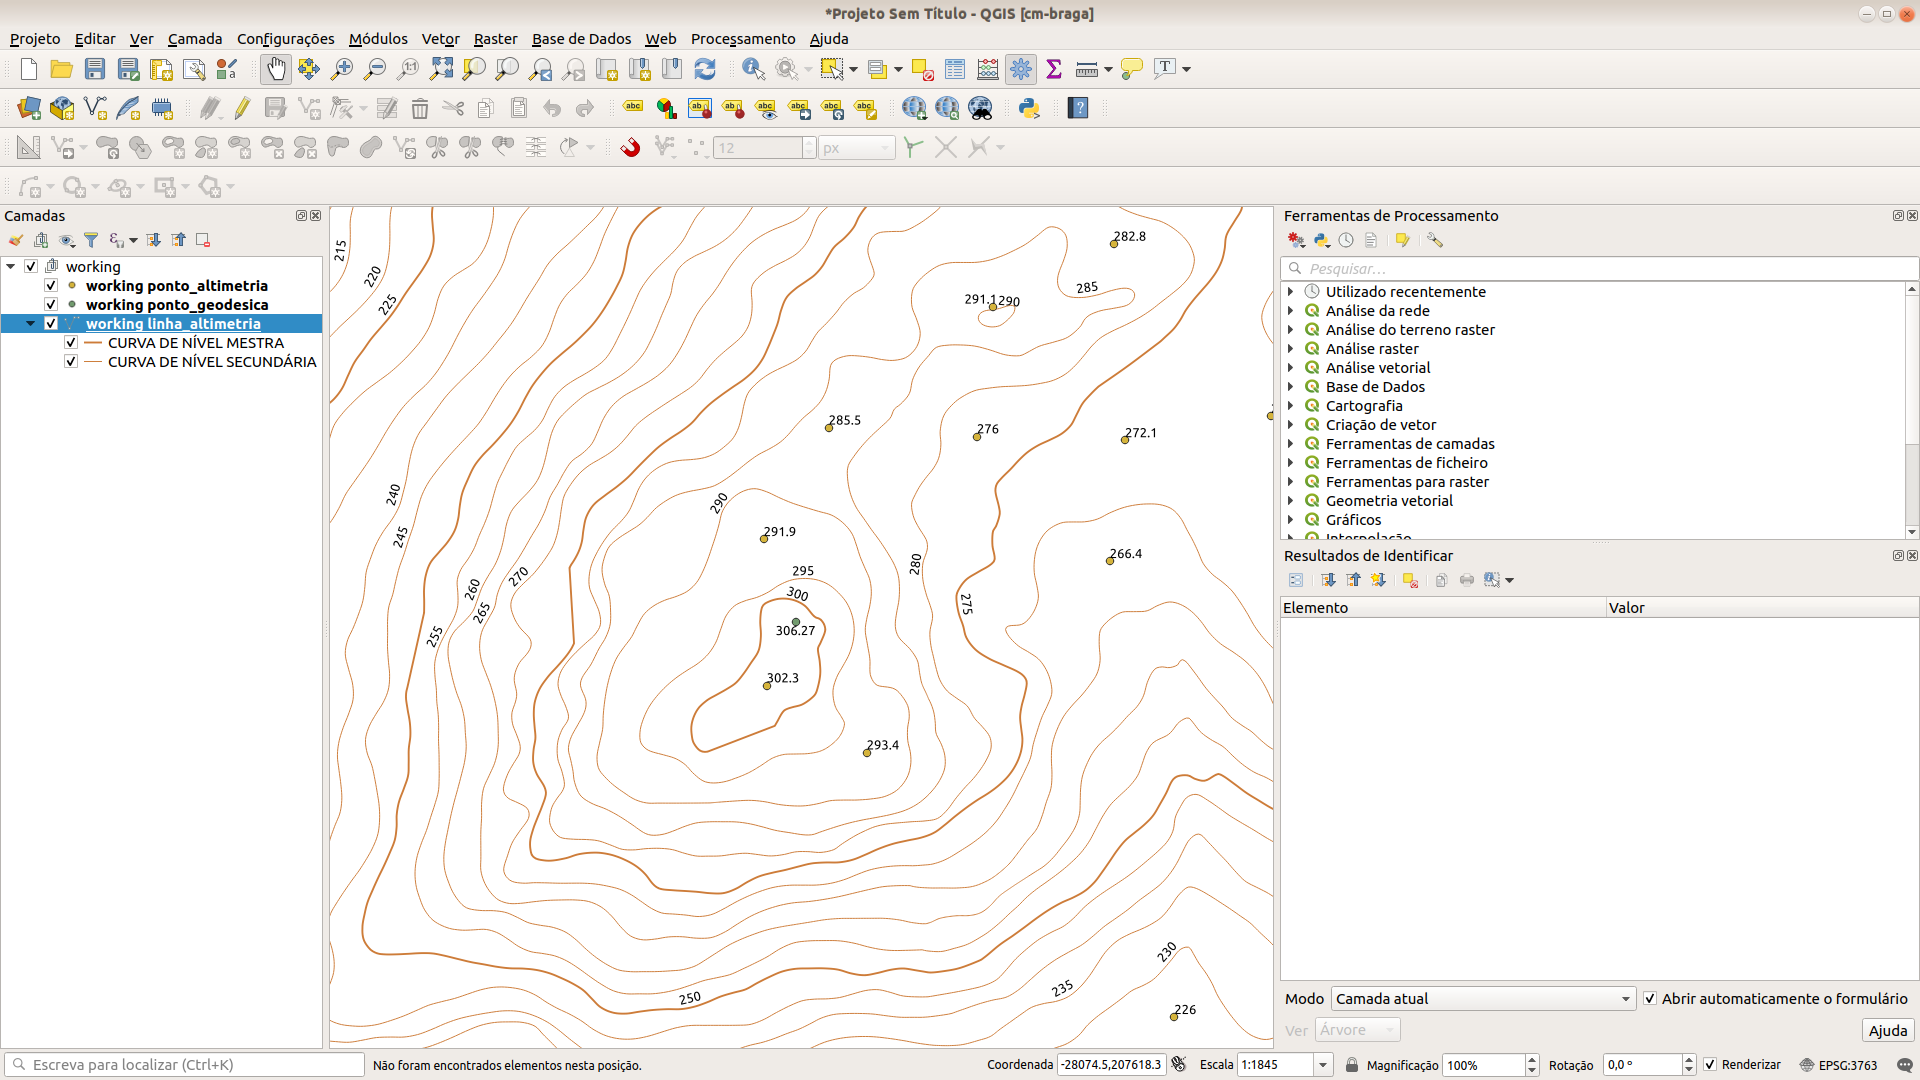Image resolution: width=1920 pixels, height=1080 pixels.
Task: Disable the Renderizar checkbox
Action: pyautogui.click(x=1710, y=1065)
